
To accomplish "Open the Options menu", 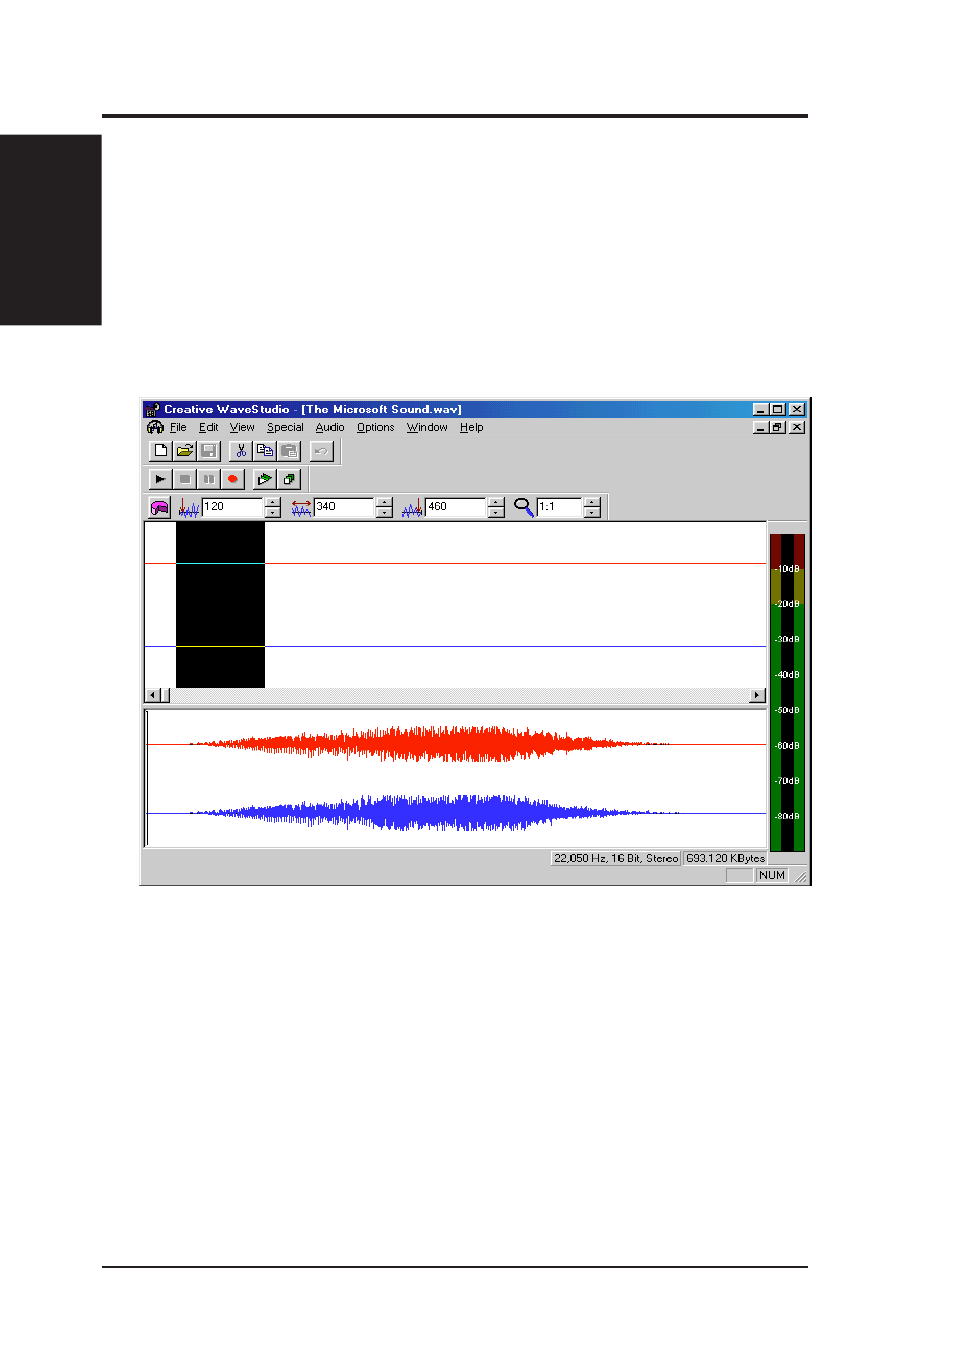I will [376, 427].
